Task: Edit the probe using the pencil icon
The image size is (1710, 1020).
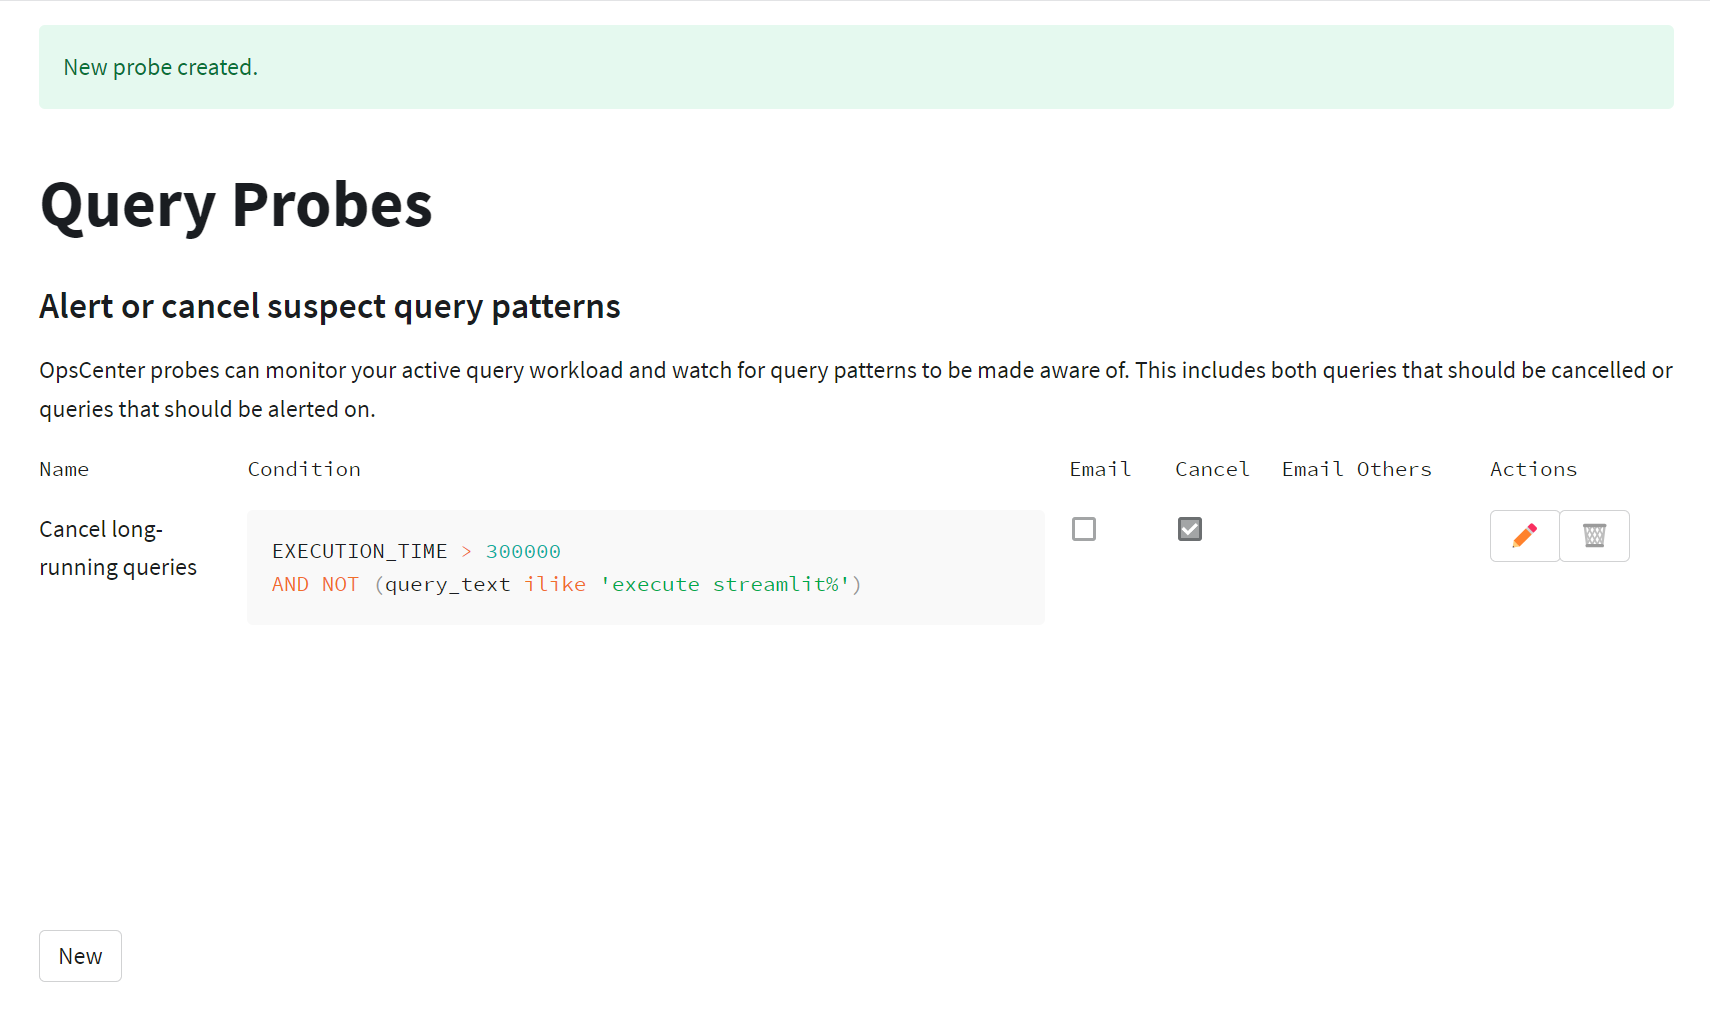Action: [1524, 536]
